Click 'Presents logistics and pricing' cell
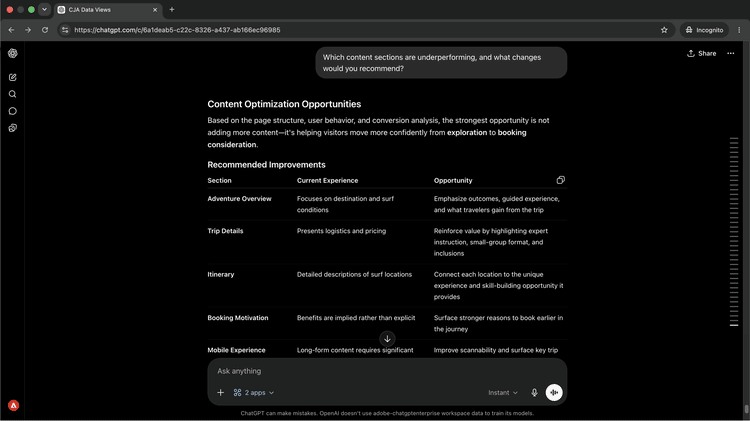 342,231
